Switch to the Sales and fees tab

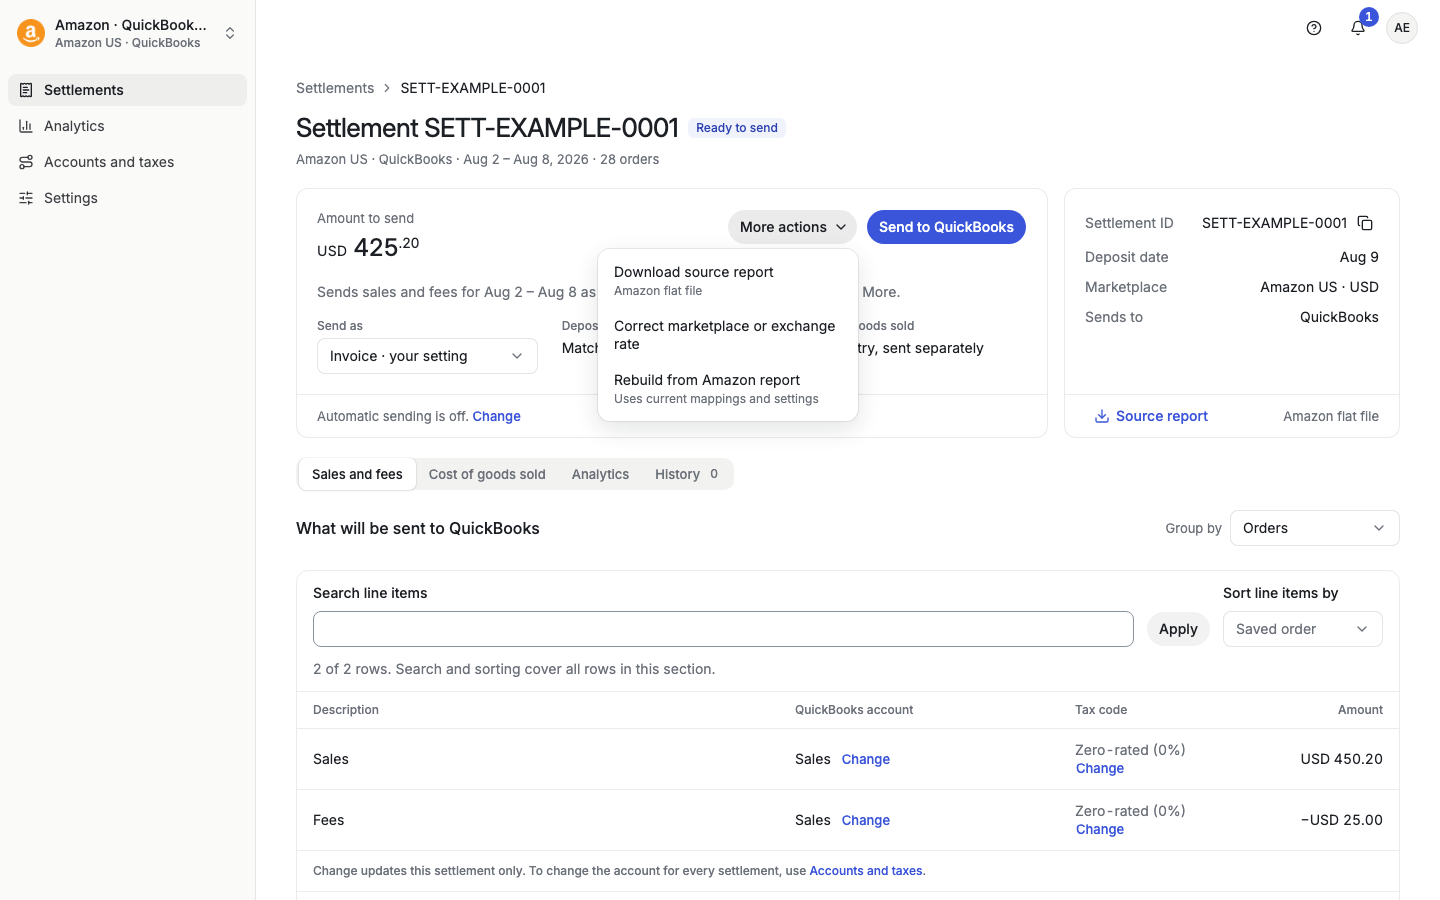(357, 474)
